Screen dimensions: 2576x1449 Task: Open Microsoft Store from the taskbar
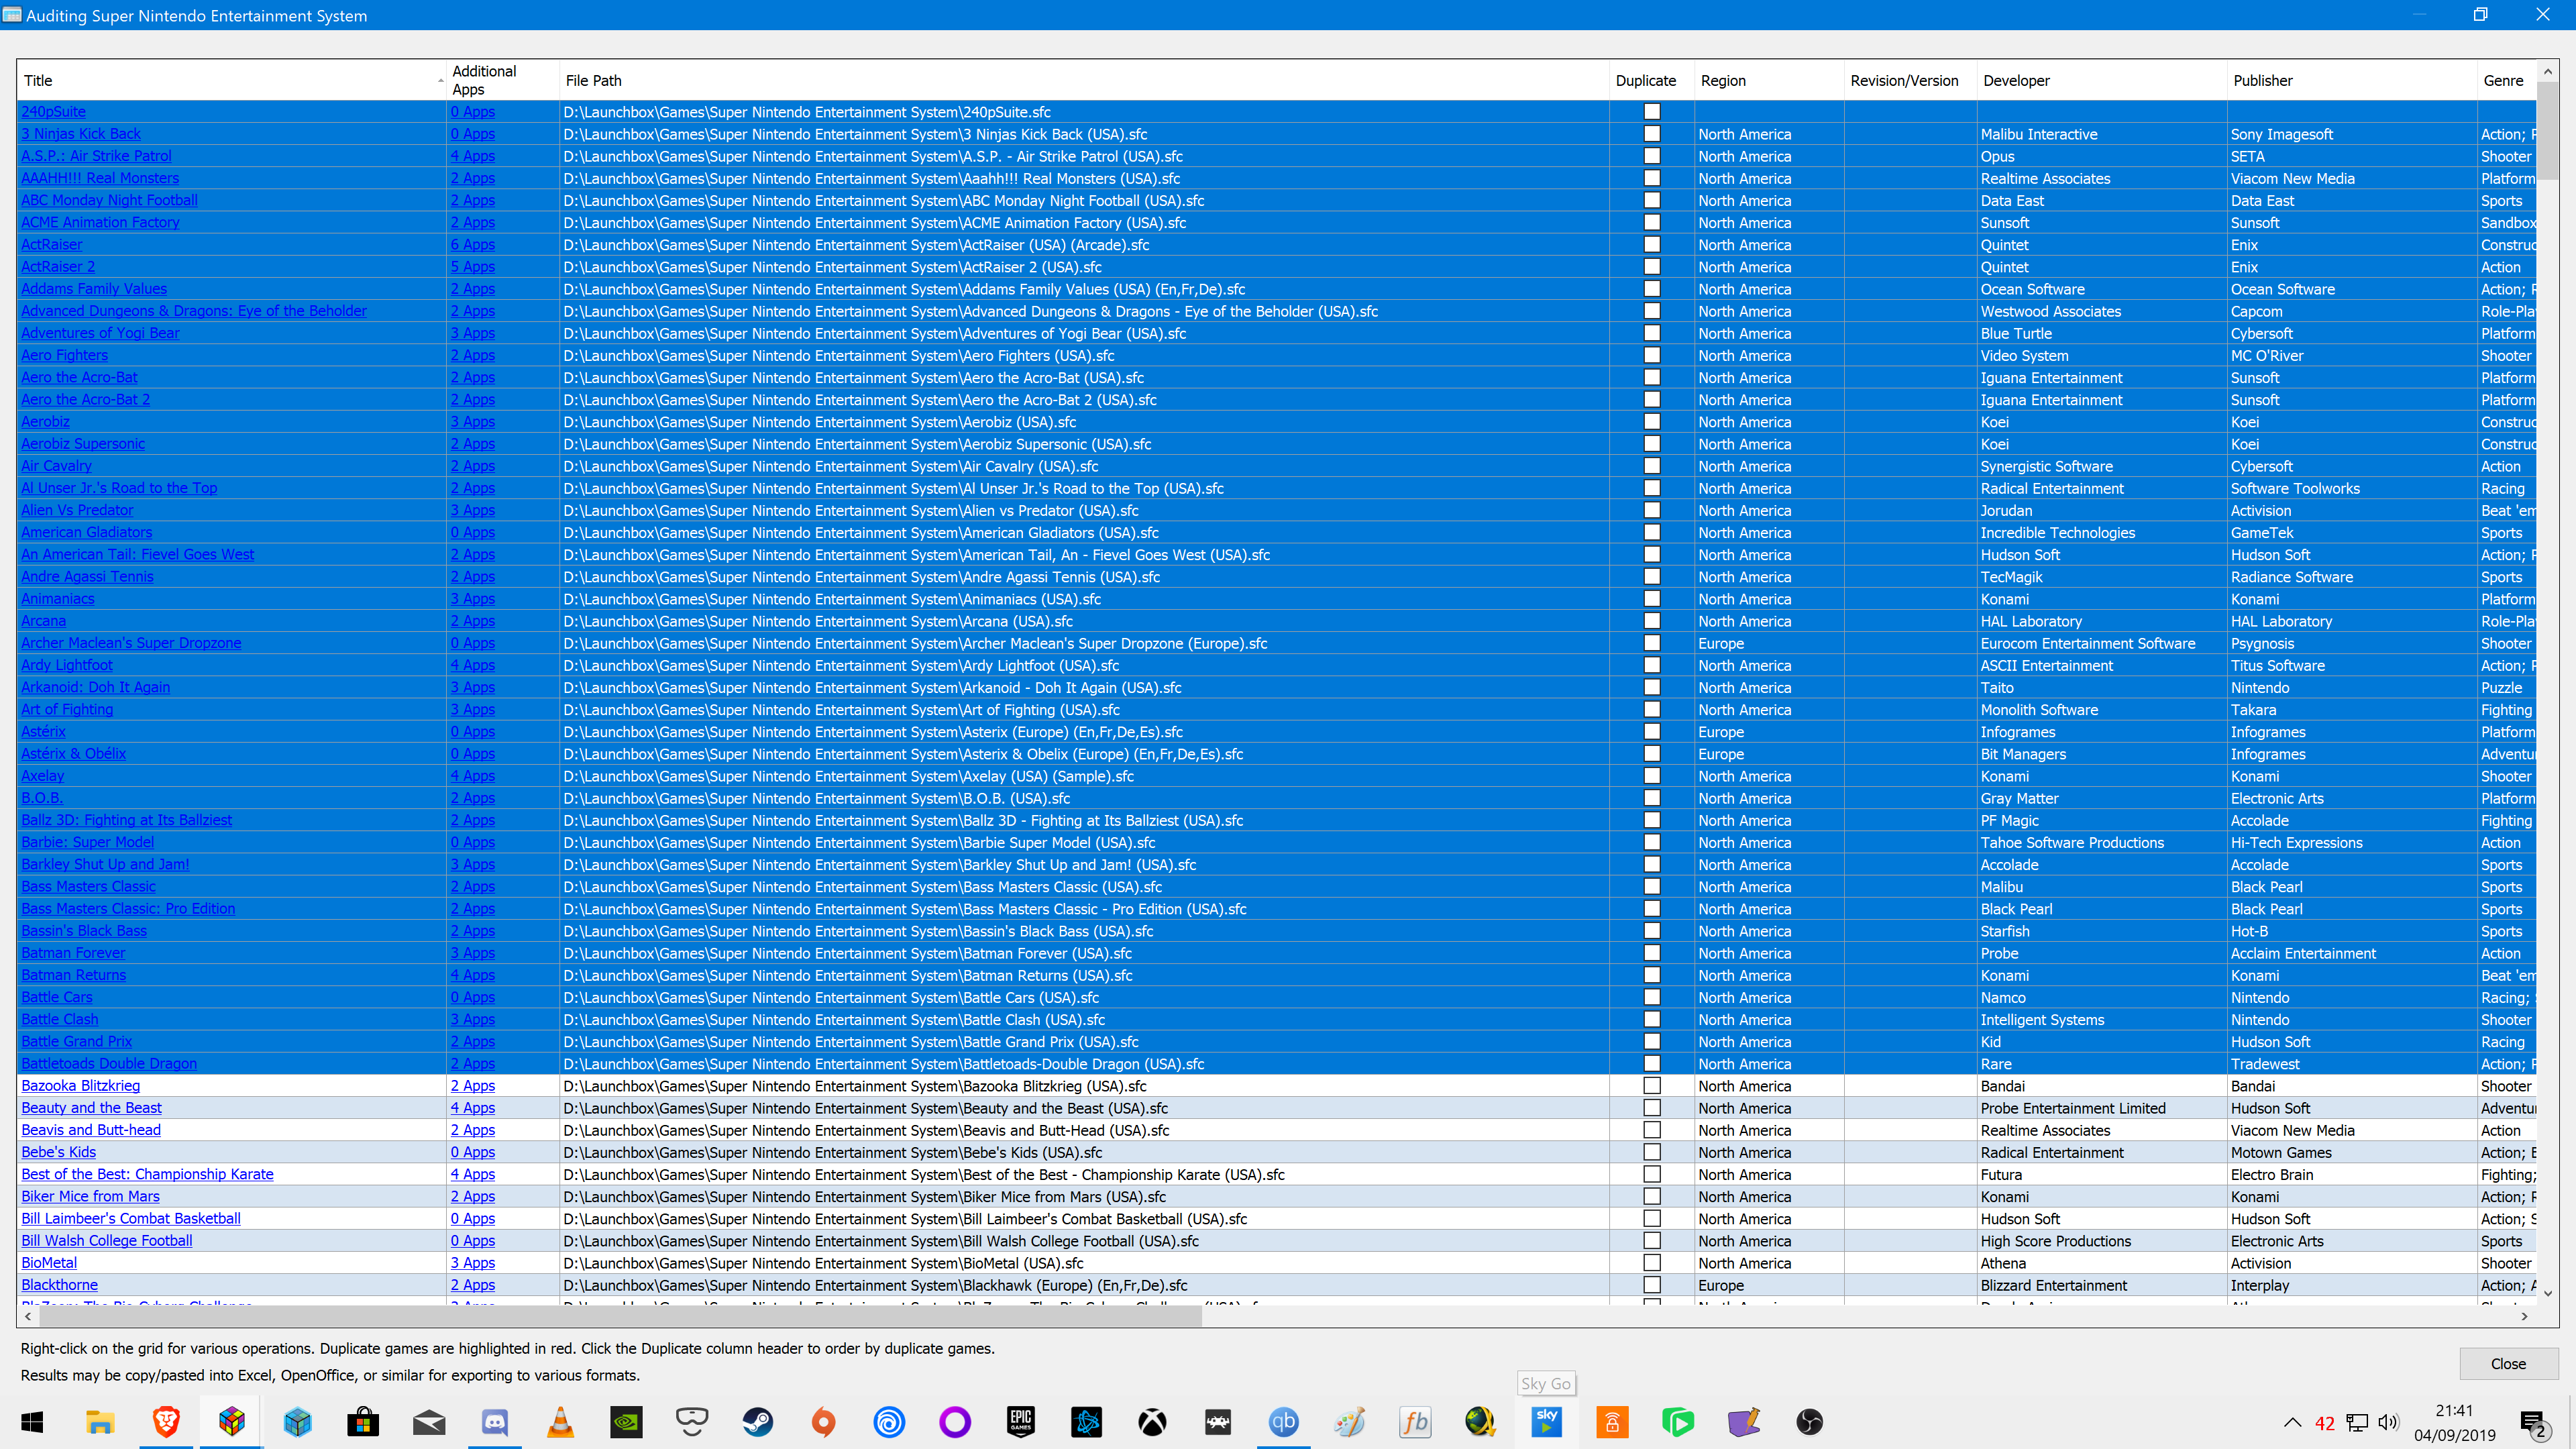tap(363, 1421)
